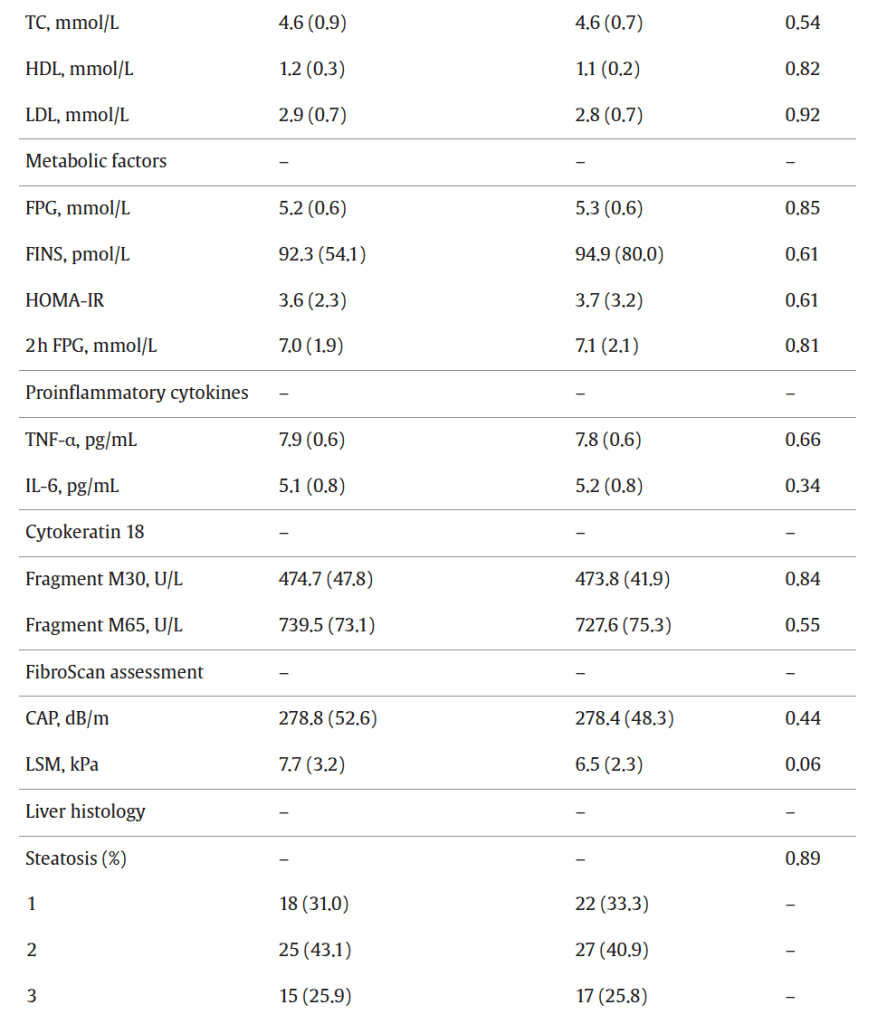Select the "TNF-α, pg/mL" row label
Image resolution: width=887 pixels, height=1024 pixels.
[x=81, y=440]
